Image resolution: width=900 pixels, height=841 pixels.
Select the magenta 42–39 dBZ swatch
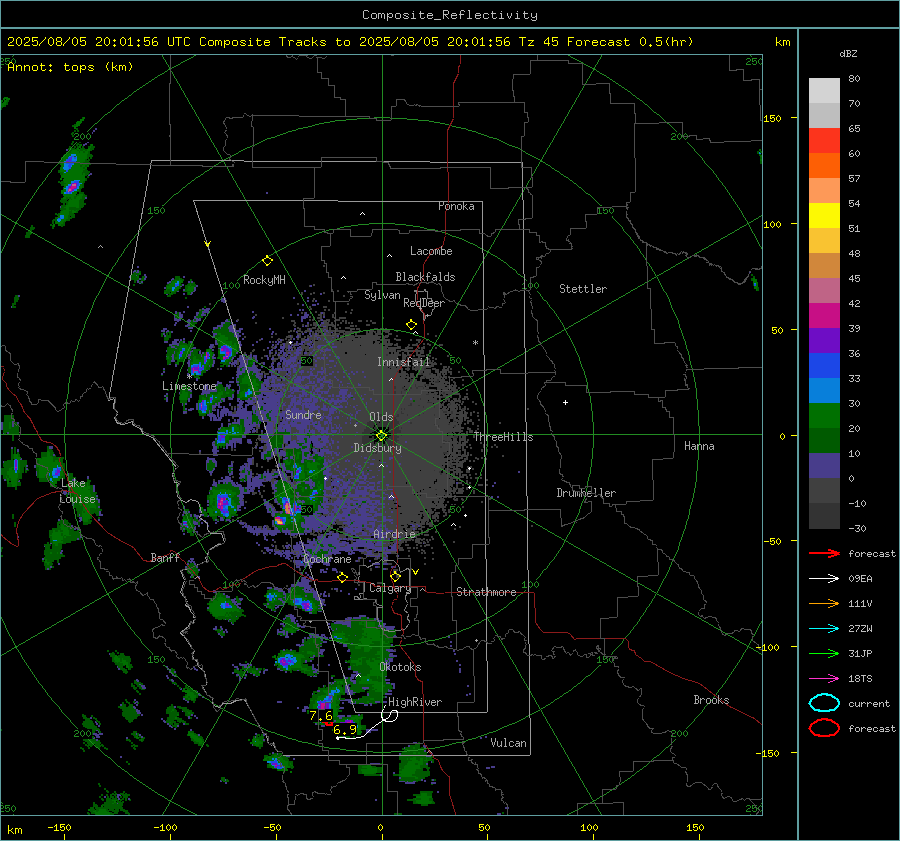pos(824,316)
